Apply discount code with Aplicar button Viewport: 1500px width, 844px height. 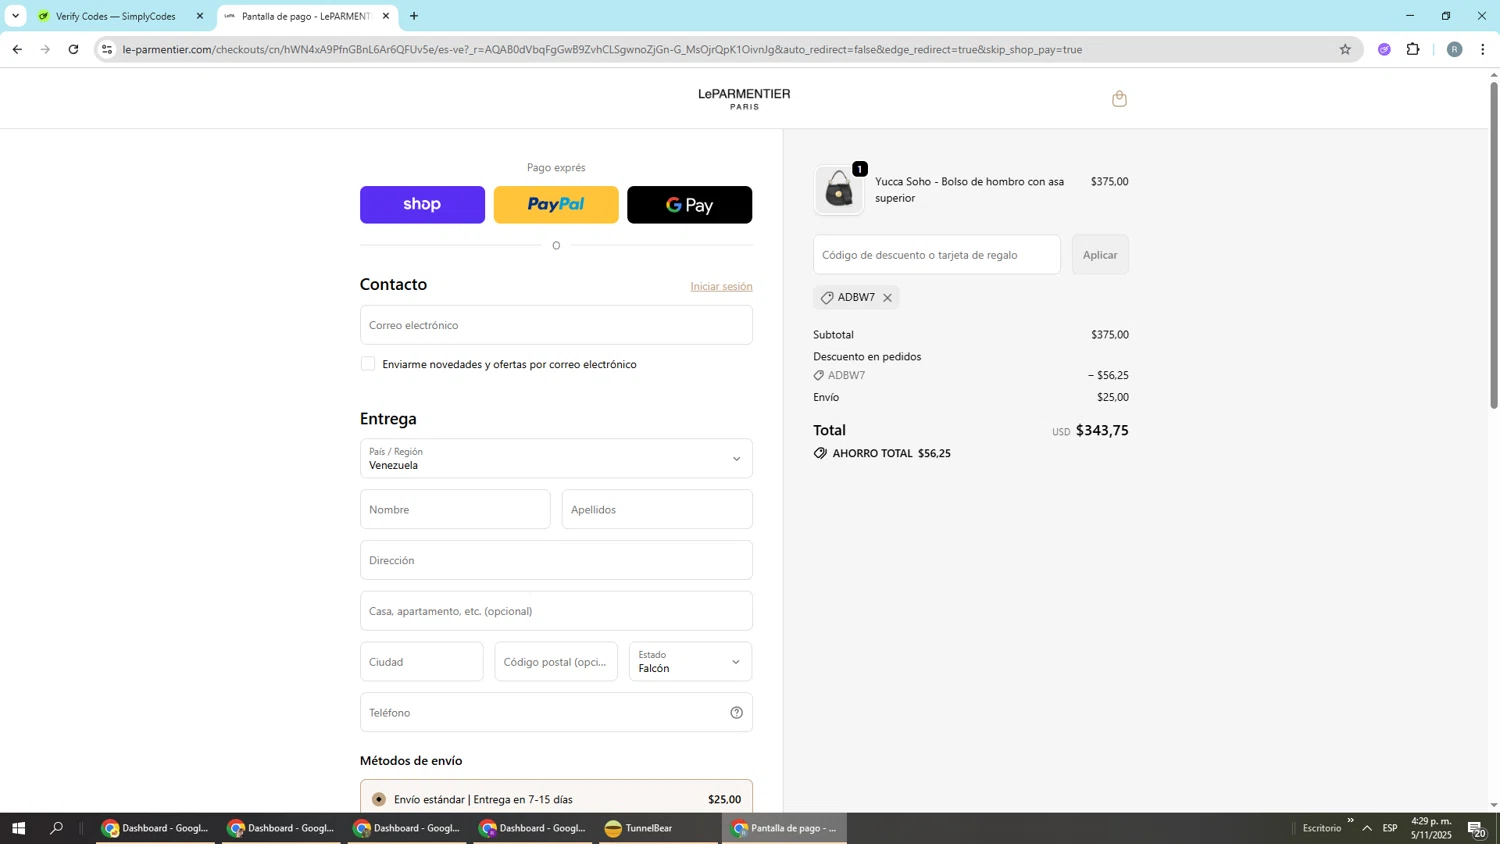(1100, 255)
